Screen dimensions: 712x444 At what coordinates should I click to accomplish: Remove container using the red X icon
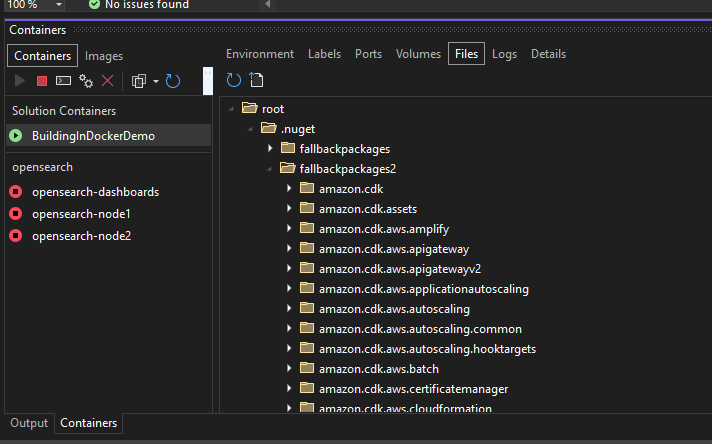click(x=108, y=81)
